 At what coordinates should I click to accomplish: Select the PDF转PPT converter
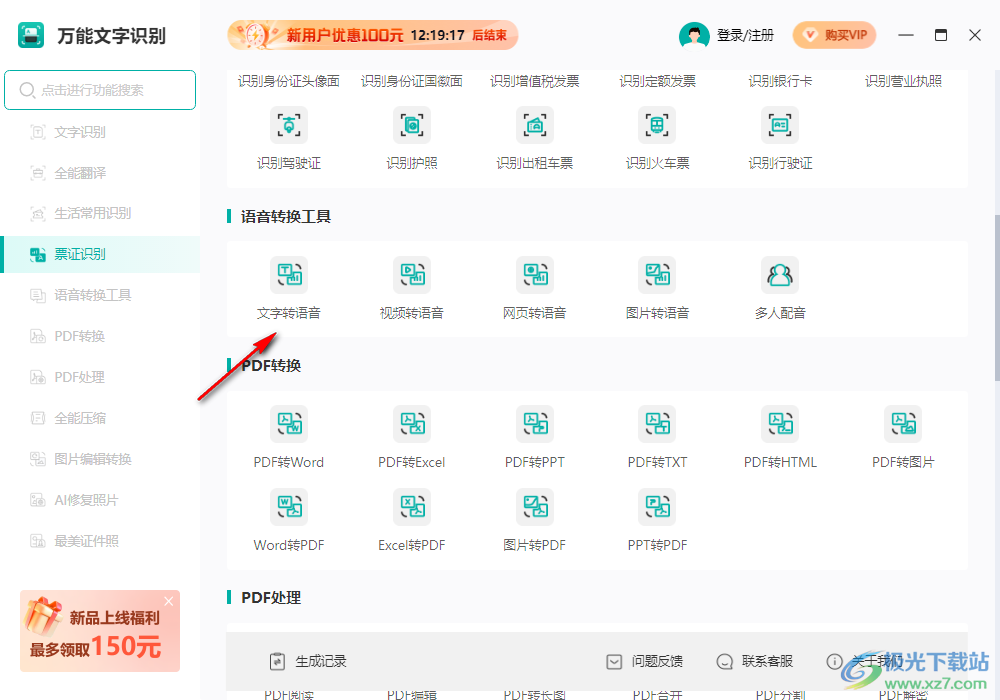[534, 438]
